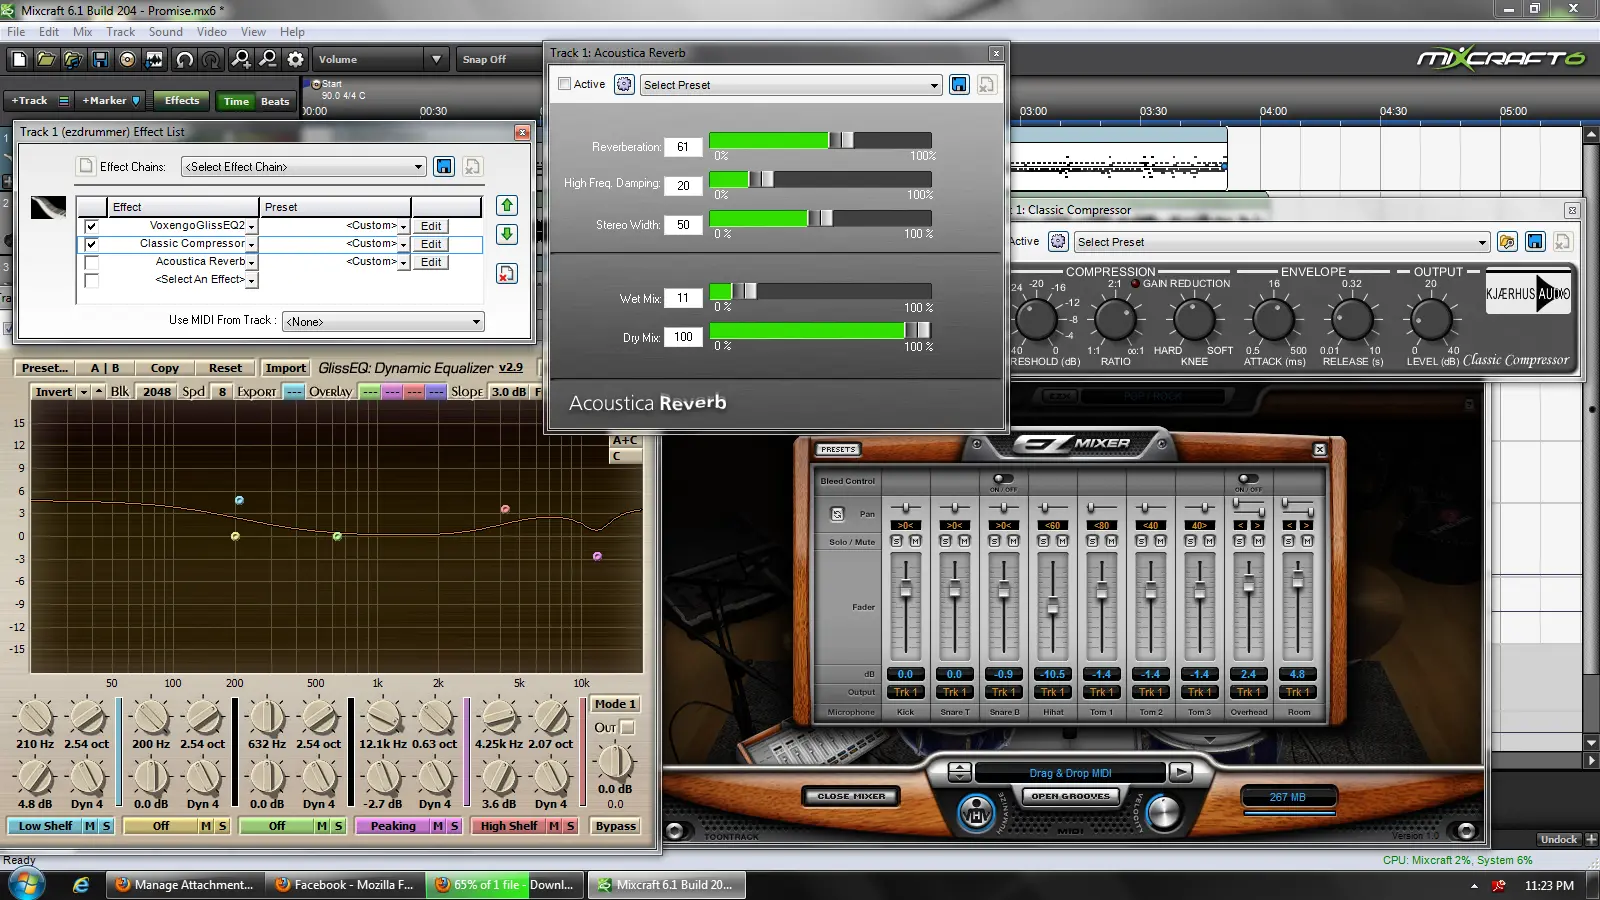Screen dimensions: 1600x900
Task: Click the Undo arrow icon
Action: click(x=184, y=60)
